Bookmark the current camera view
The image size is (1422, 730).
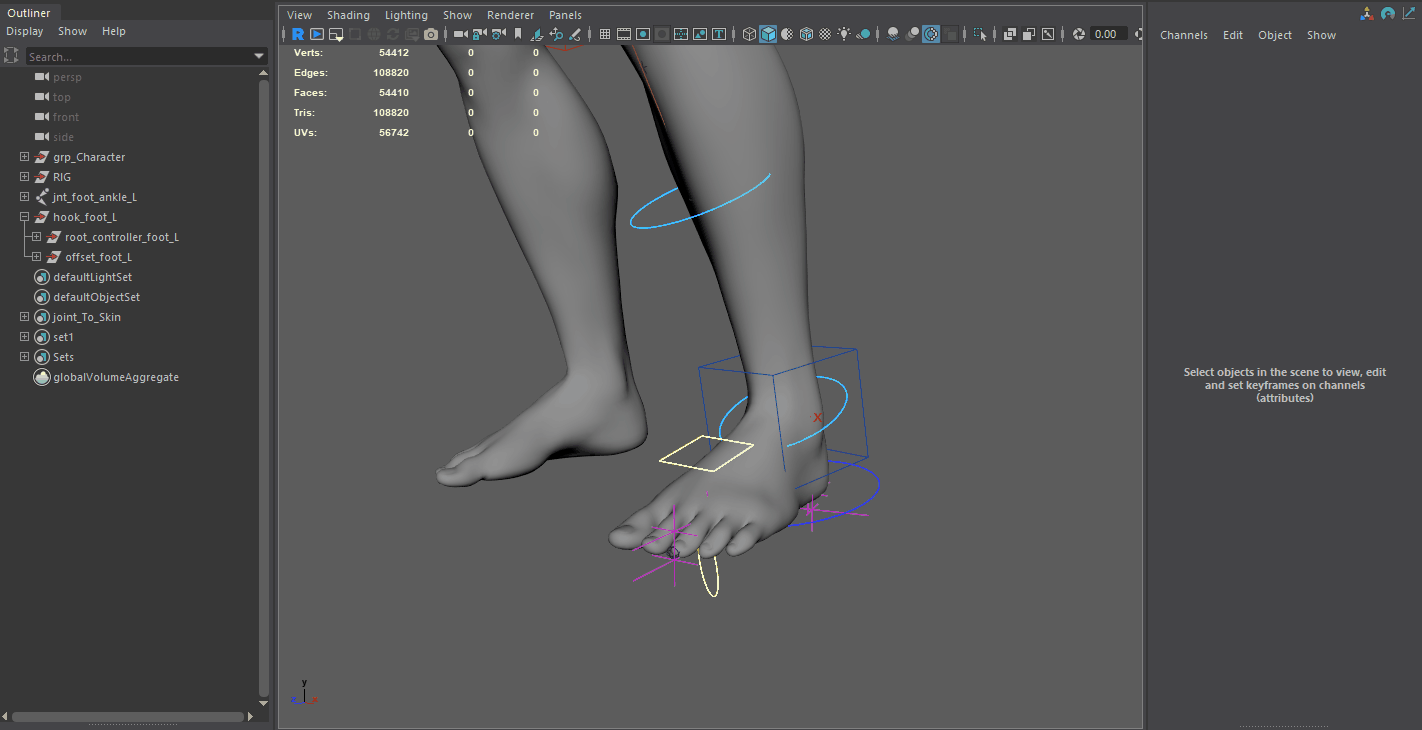(x=517, y=33)
